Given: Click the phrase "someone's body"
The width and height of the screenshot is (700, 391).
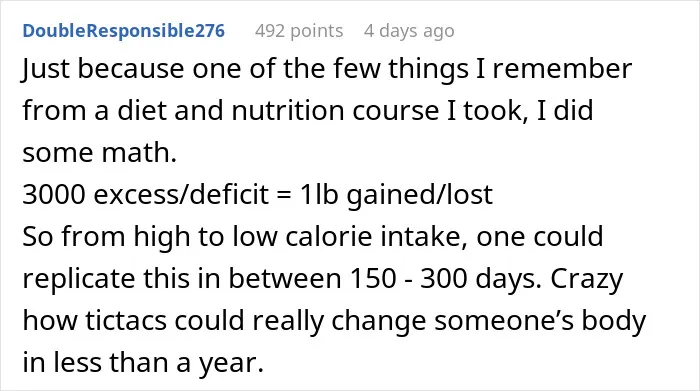Looking at the screenshot, I should tap(540, 320).
